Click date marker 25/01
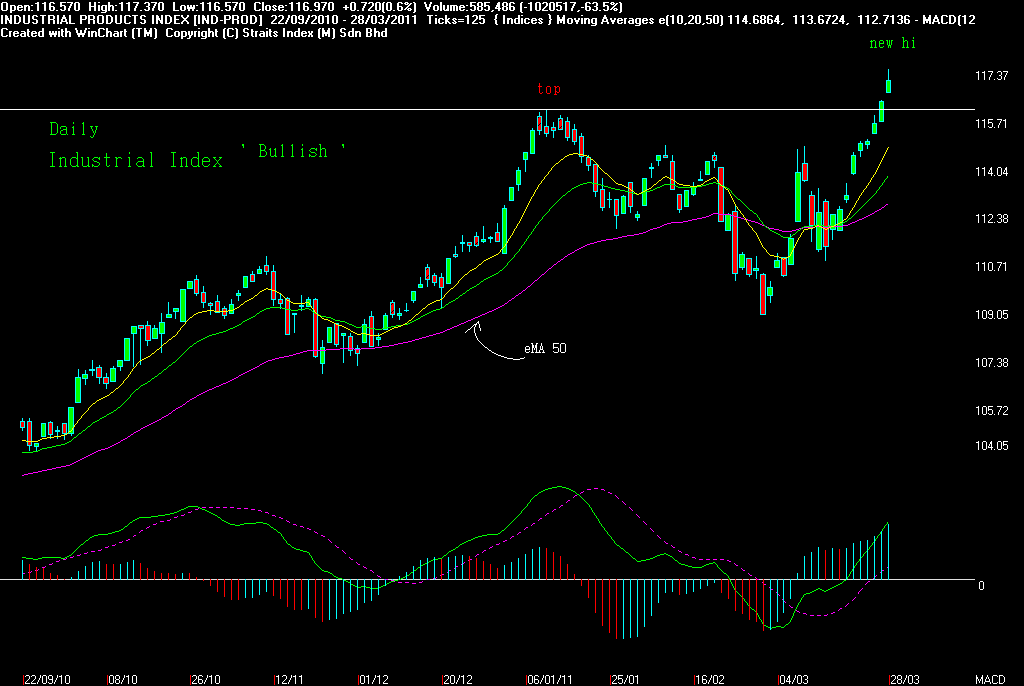Image resolution: width=1024 pixels, height=686 pixels. tap(624, 679)
